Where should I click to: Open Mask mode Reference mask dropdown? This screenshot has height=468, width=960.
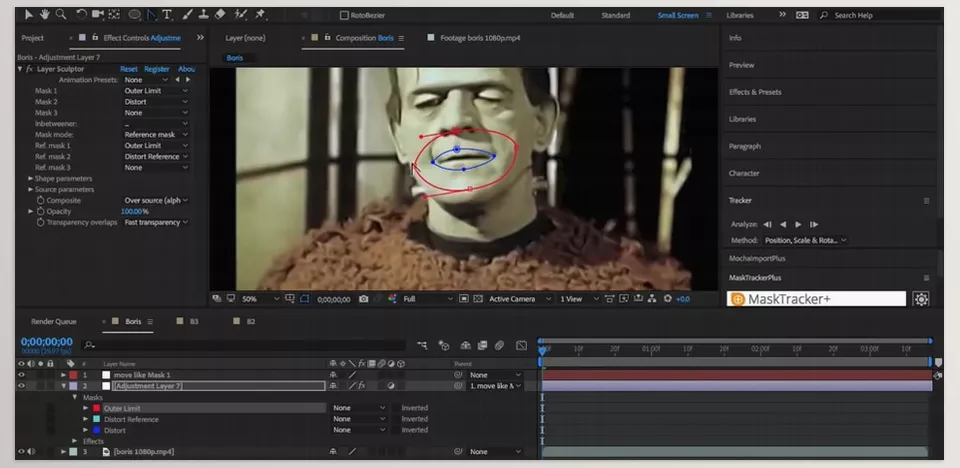[156, 135]
